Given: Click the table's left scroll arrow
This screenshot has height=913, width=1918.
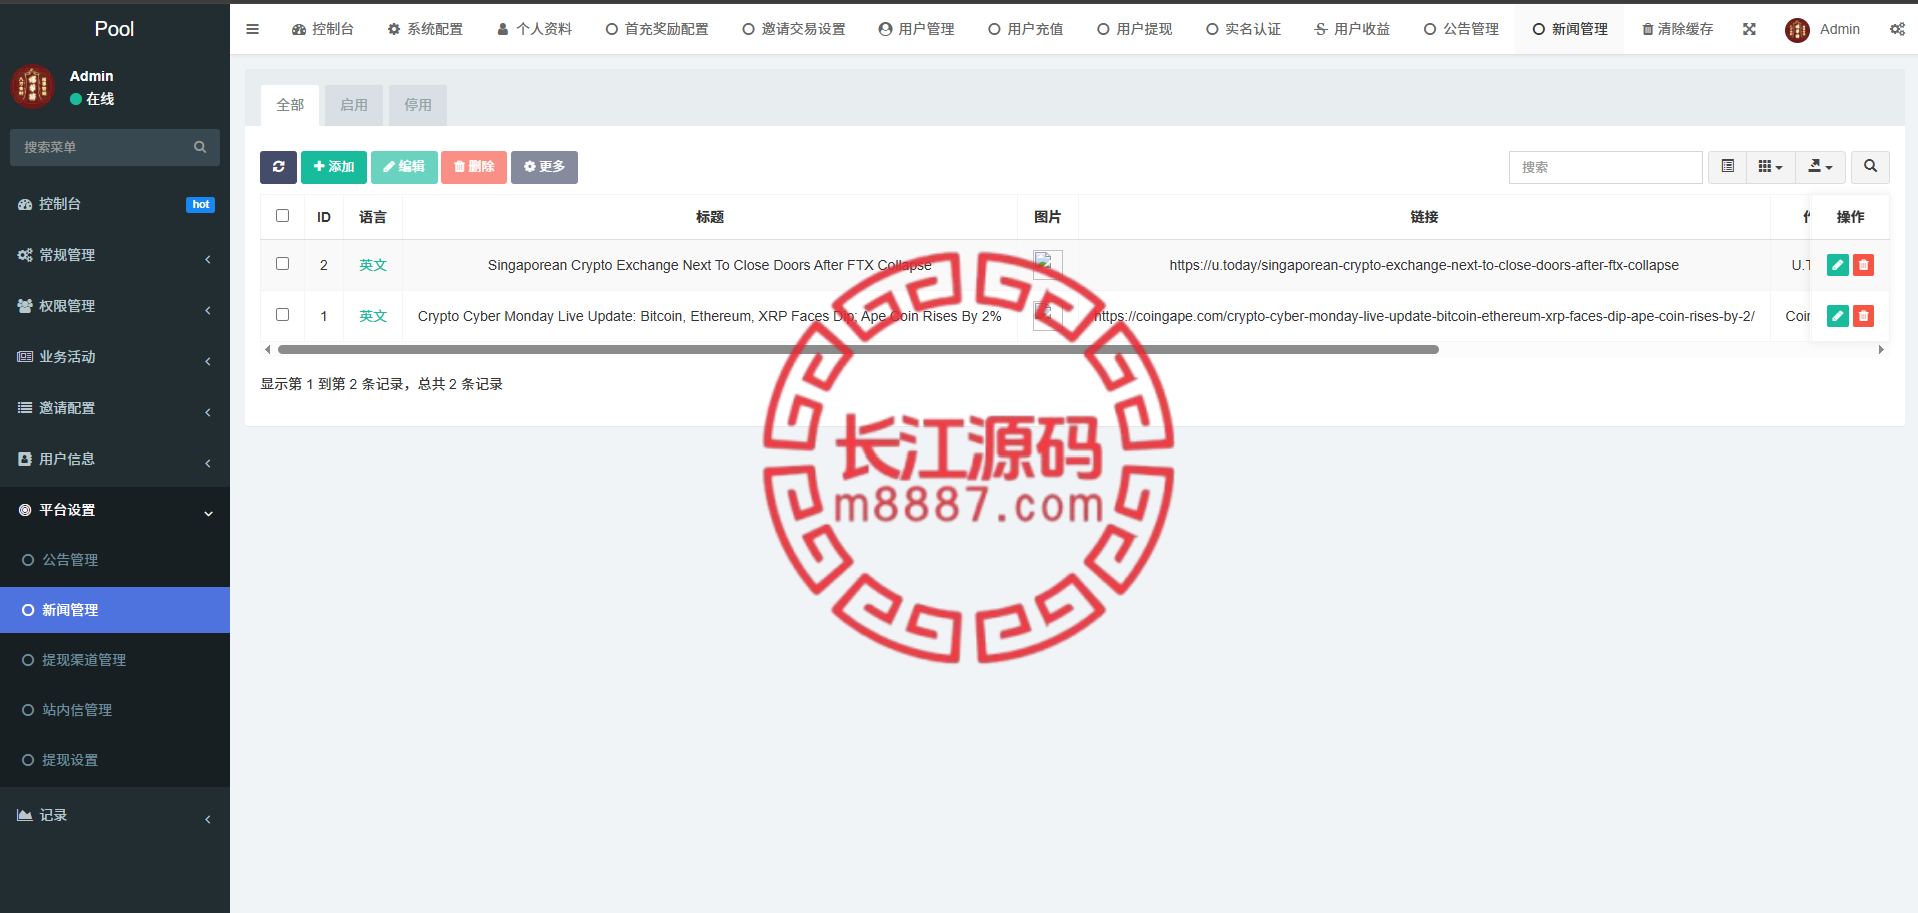Looking at the screenshot, I should [x=267, y=350].
